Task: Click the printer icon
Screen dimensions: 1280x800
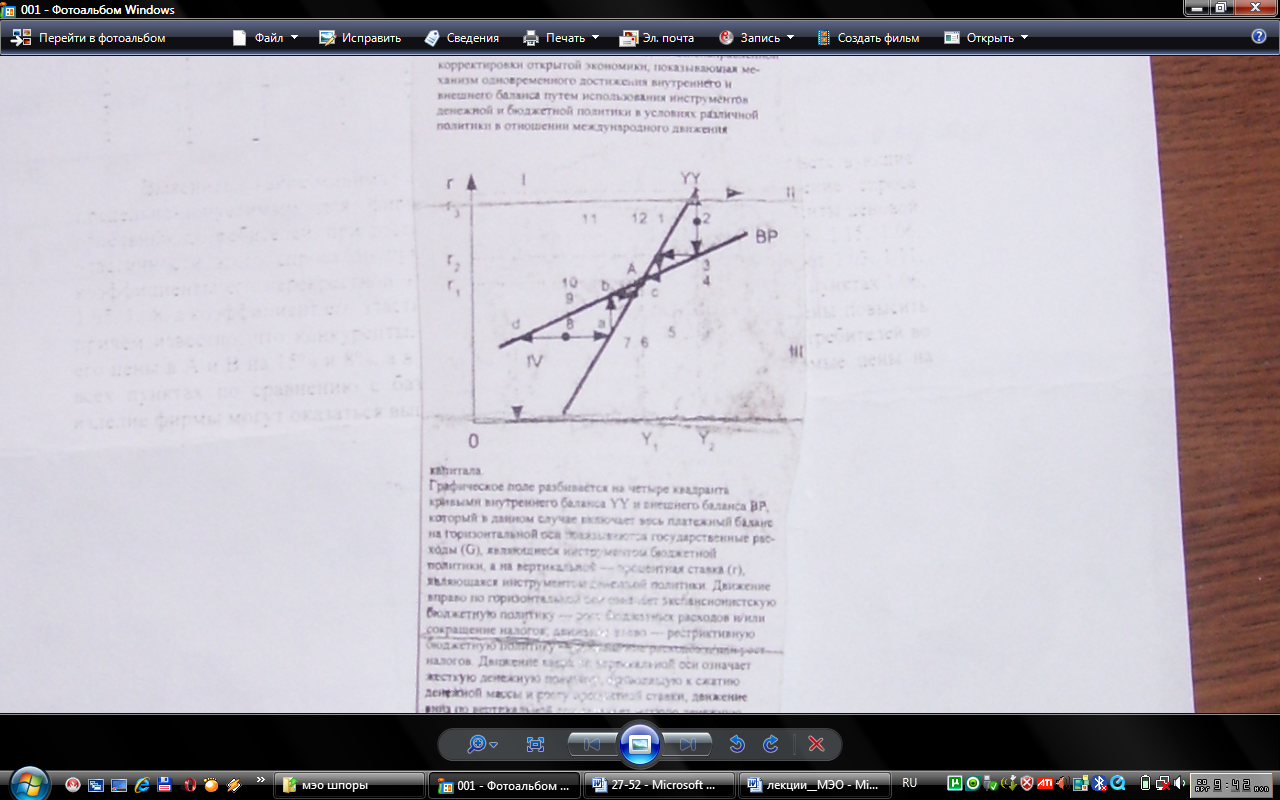Action: tap(531, 38)
